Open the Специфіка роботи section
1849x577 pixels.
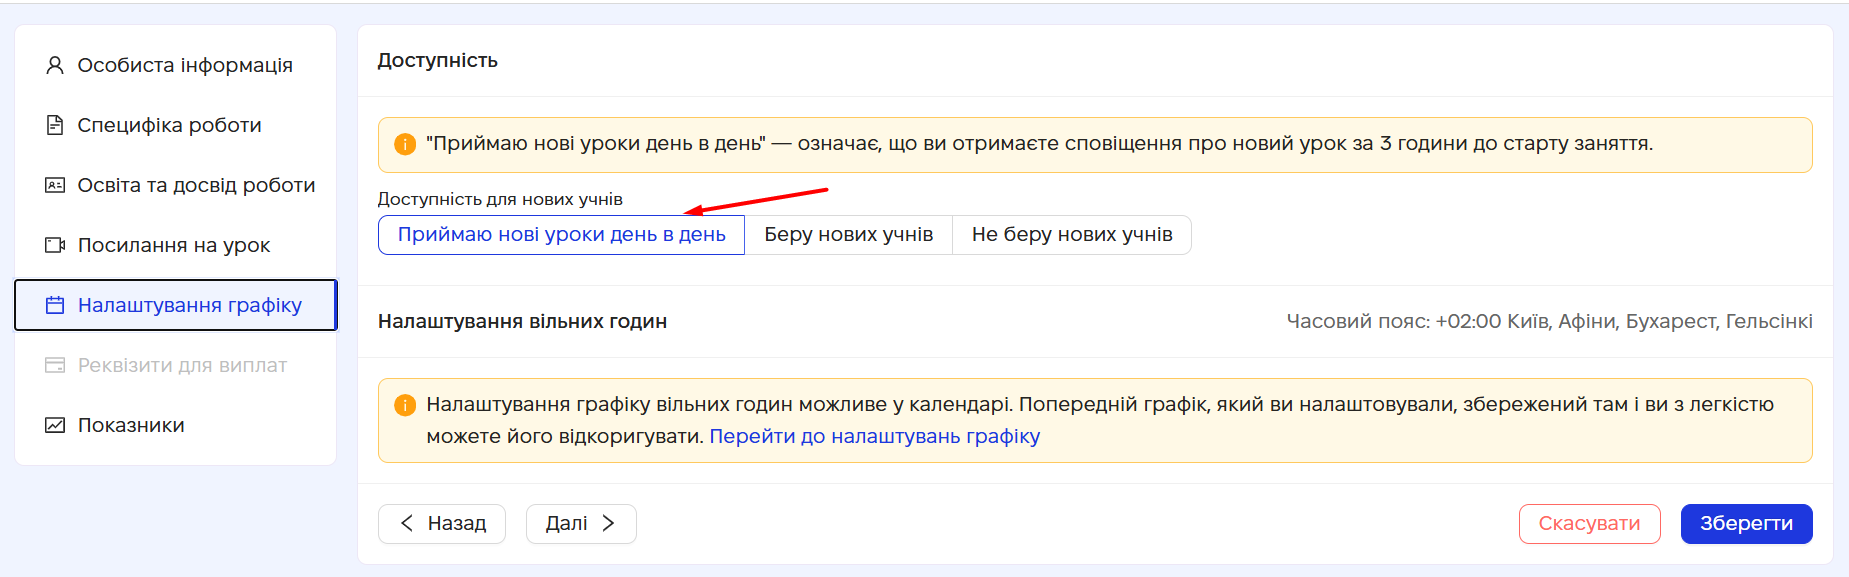point(169,125)
